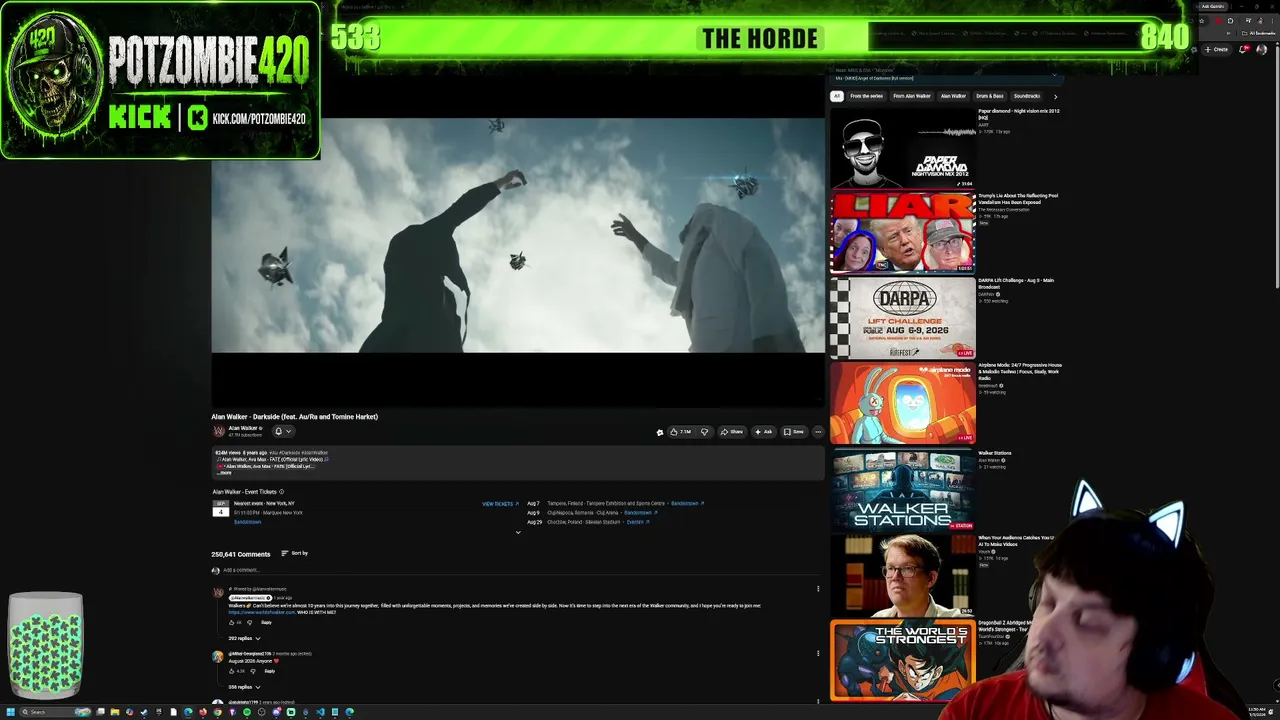Viewport: 1280px width, 720px height.
Task: Open the Sort by comments dropdown
Action: coord(294,553)
